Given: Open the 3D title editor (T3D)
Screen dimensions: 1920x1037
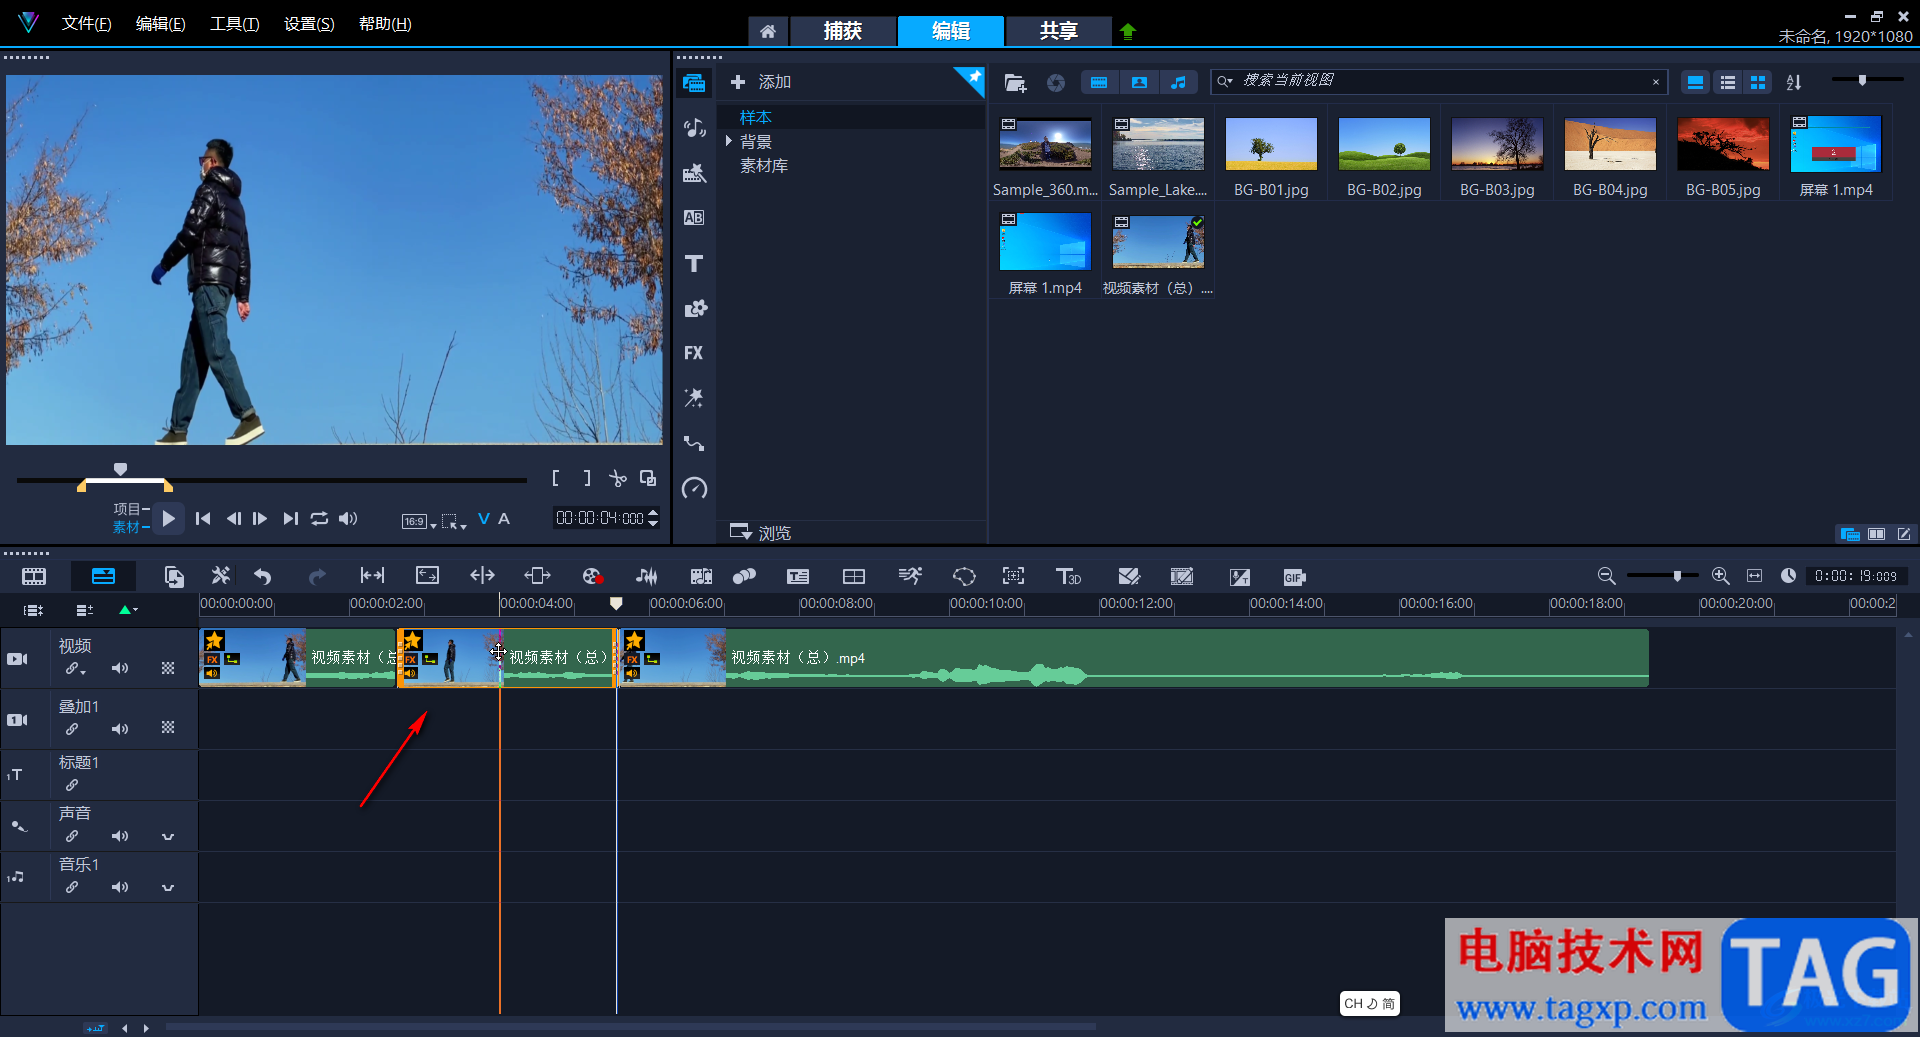Looking at the screenshot, I should [x=1068, y=576].
